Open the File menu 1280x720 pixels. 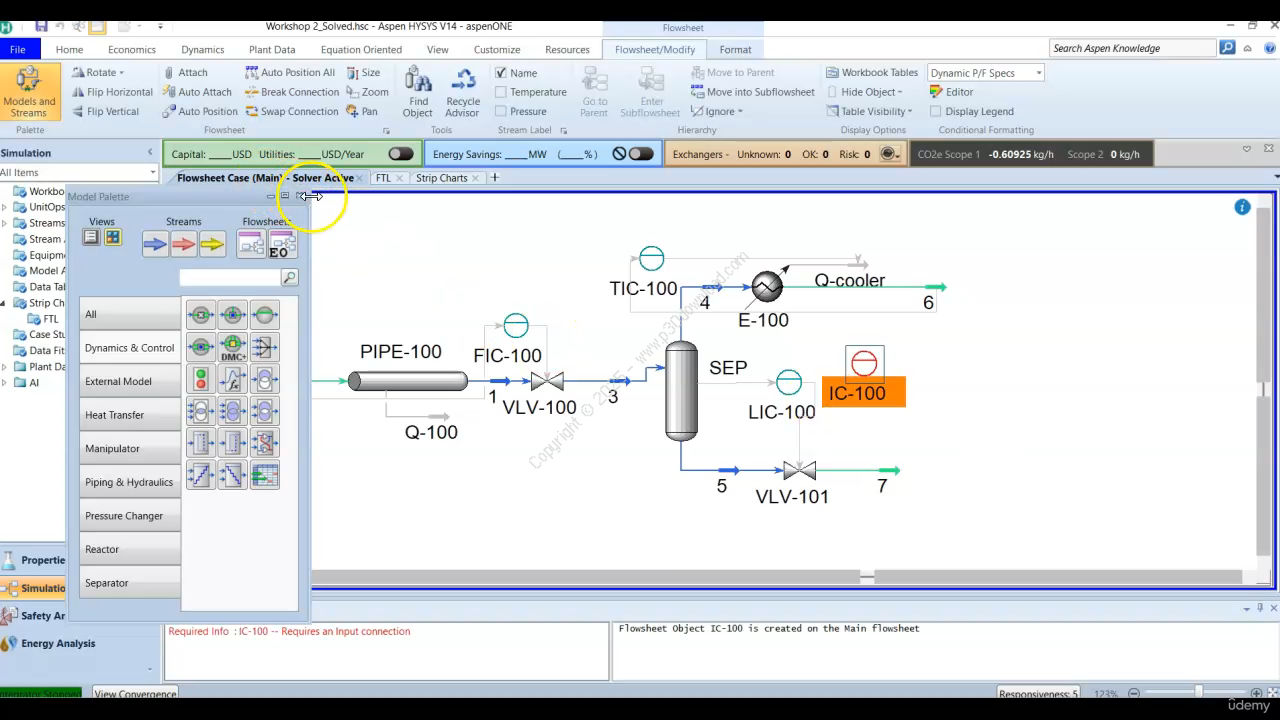pyautogui.click(x=18, y=49)
